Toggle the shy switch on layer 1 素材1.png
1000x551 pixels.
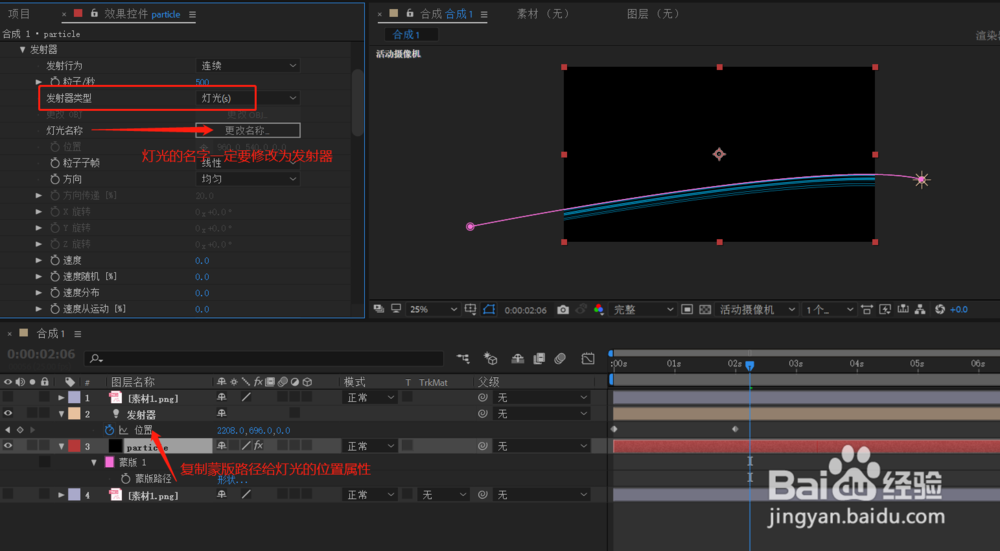click(x=221, y=397)
